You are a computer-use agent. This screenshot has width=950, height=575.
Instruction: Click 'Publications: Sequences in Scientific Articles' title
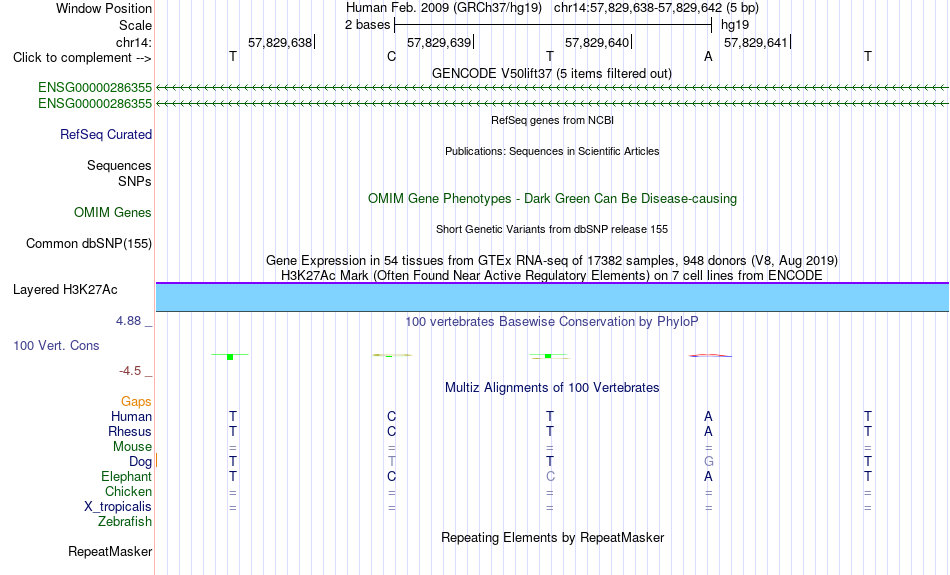point(552,151)
